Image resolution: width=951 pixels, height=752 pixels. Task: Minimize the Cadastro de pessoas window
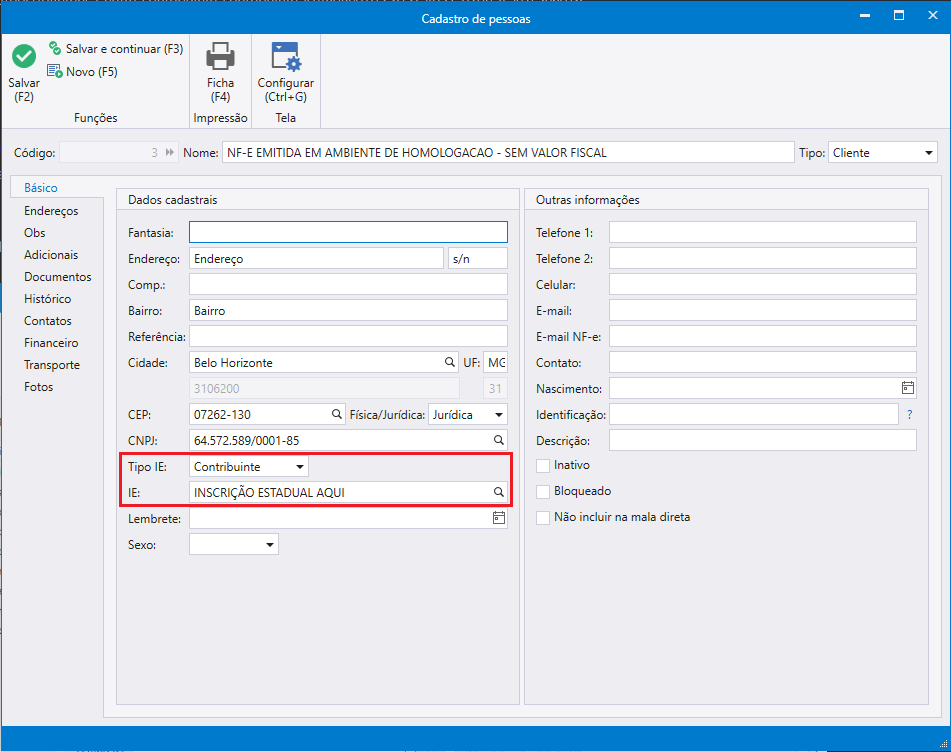pyautogui.click(x=865, y=16)
